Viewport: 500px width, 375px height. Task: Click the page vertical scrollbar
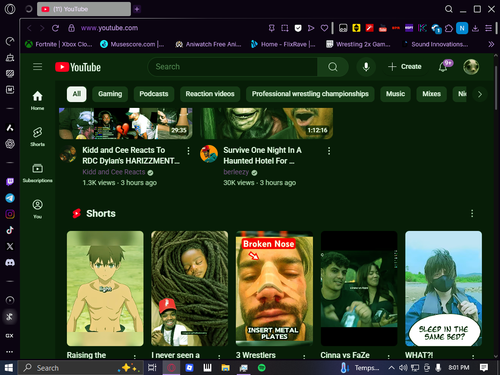click(496, 88)
